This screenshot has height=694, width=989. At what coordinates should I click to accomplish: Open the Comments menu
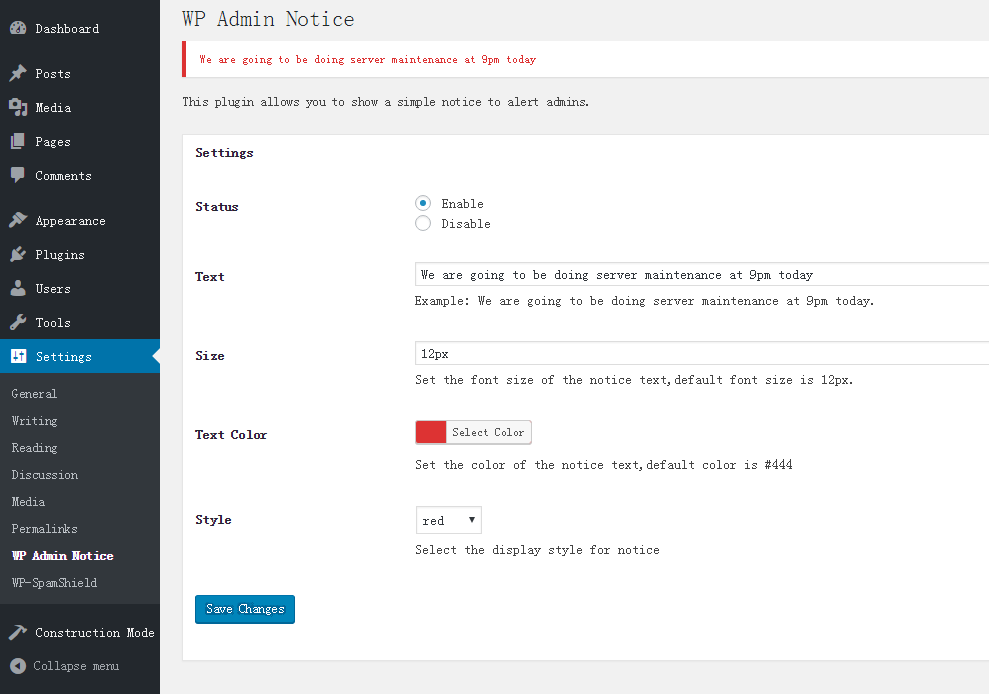63,176
